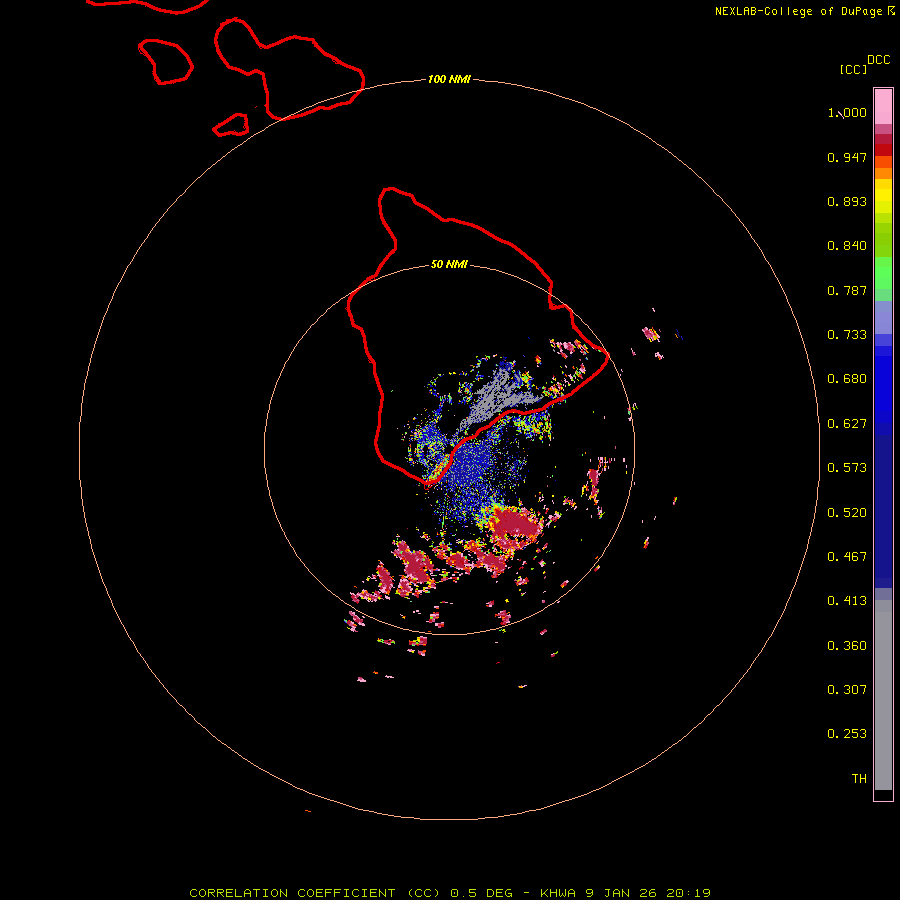The height and width of the screenshot is (900, 900).
Task: Select the 0.947 color scale value
Action: click(x=847, y=157)
